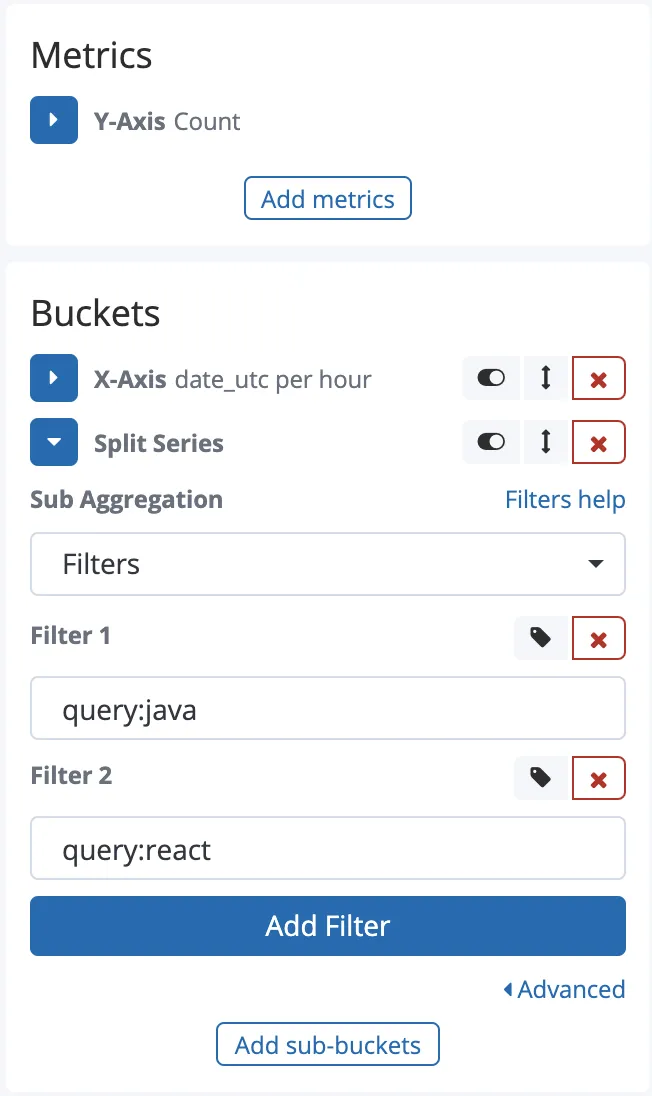This screenshot has width=652, height=1096.
Task: Remove the X-Axis bucket with red X
Action: 598,380
